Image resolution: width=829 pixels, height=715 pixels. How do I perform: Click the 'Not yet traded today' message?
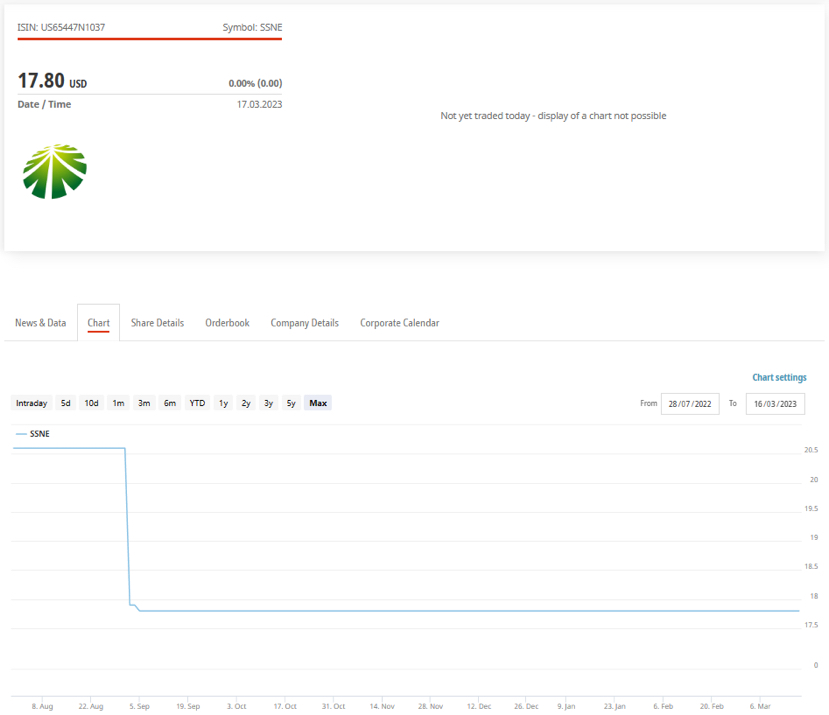553,116
